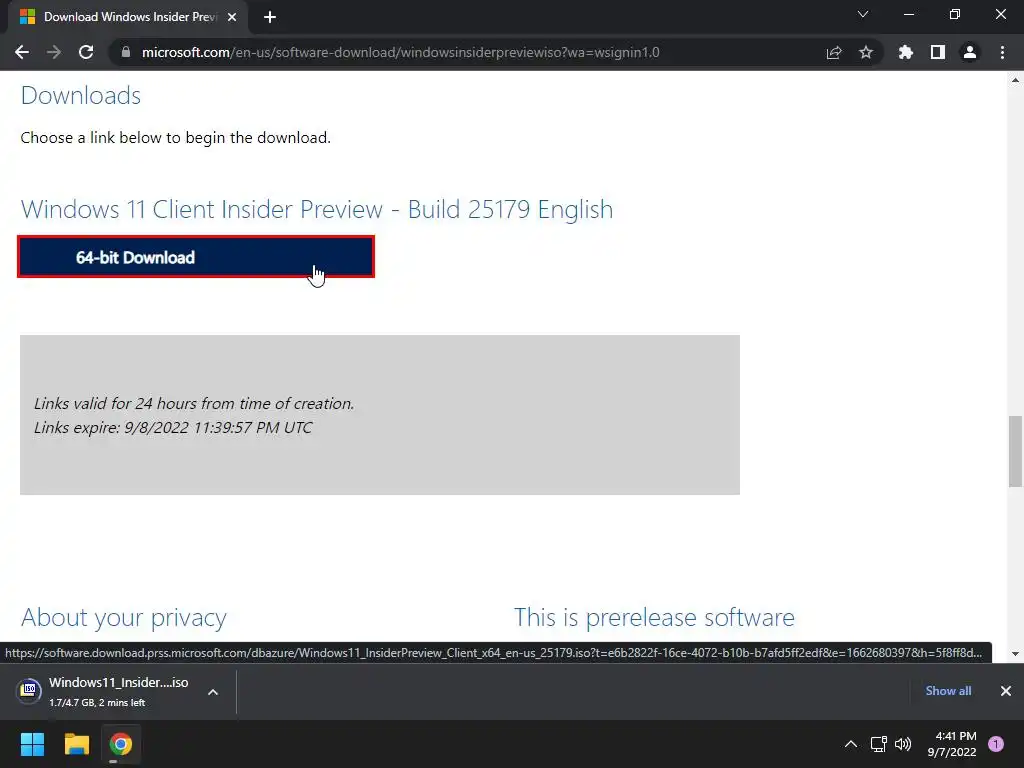
Task: Go back to the previous page
Action: [x=22, y=52]
